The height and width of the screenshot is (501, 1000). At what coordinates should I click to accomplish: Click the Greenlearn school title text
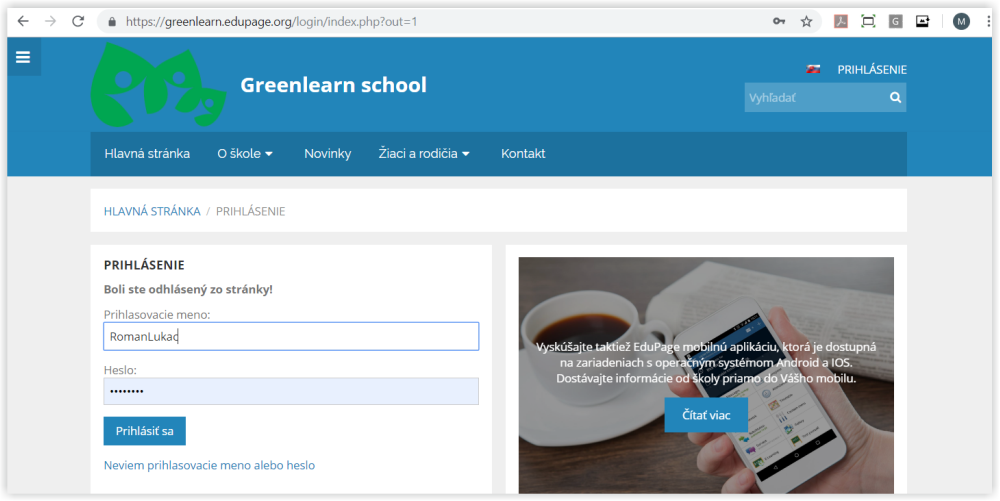tap(334, 85)
